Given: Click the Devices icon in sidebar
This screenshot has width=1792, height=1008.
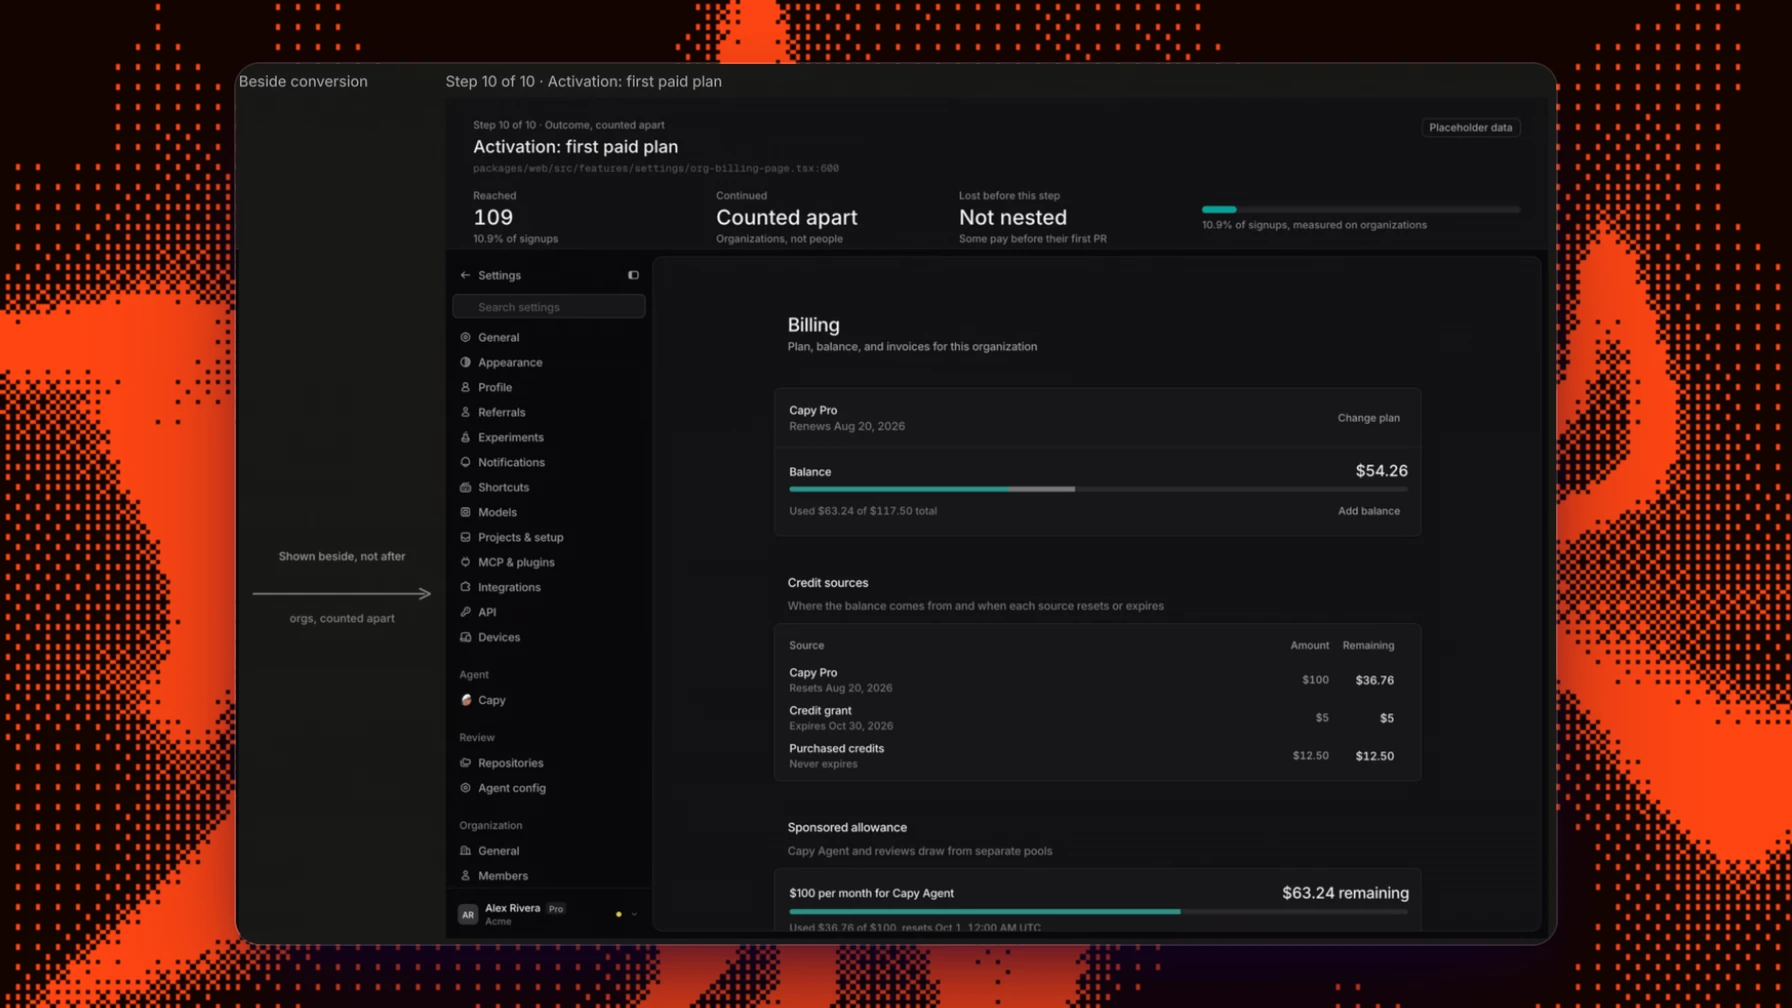Looking at the screenshot, I should [x=465, y=637].
